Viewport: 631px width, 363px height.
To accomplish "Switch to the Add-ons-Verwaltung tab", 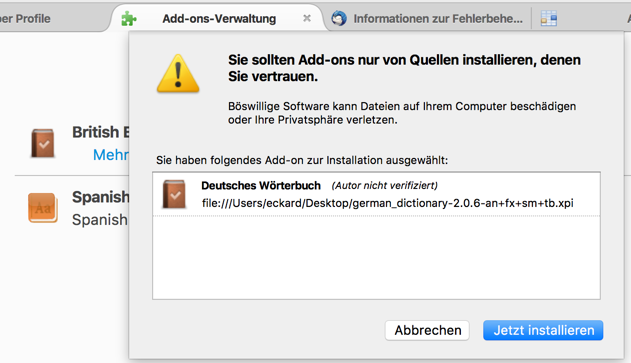I will coord(219,19).
